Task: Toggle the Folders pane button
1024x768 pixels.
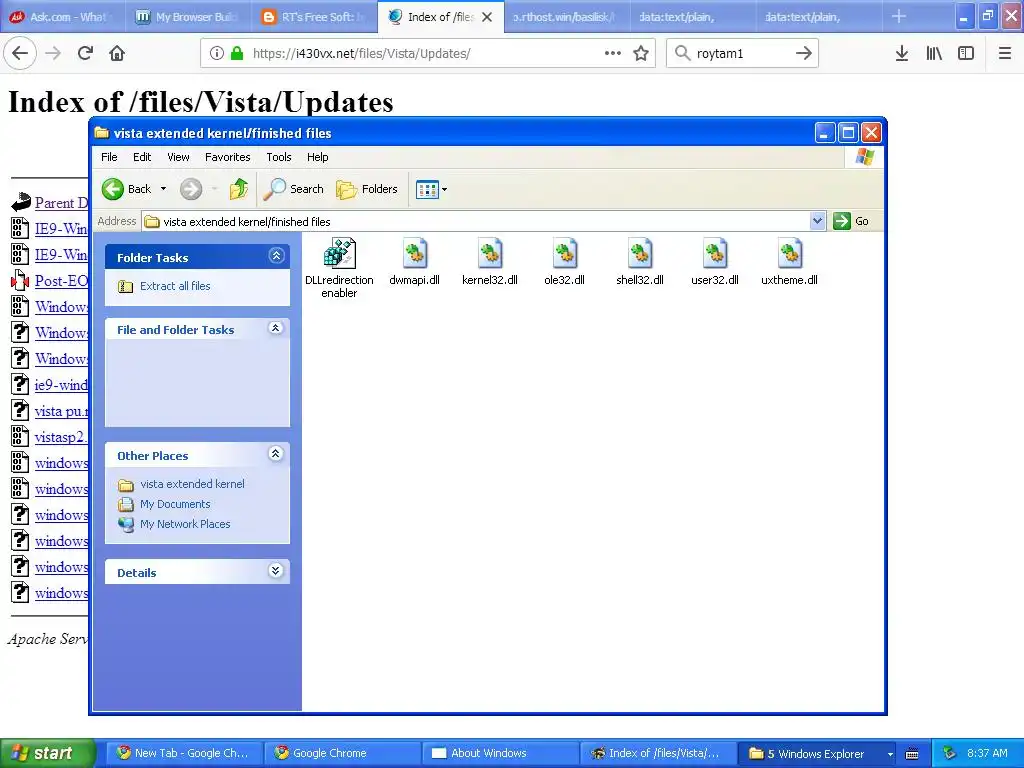Action: coord(366,189)
